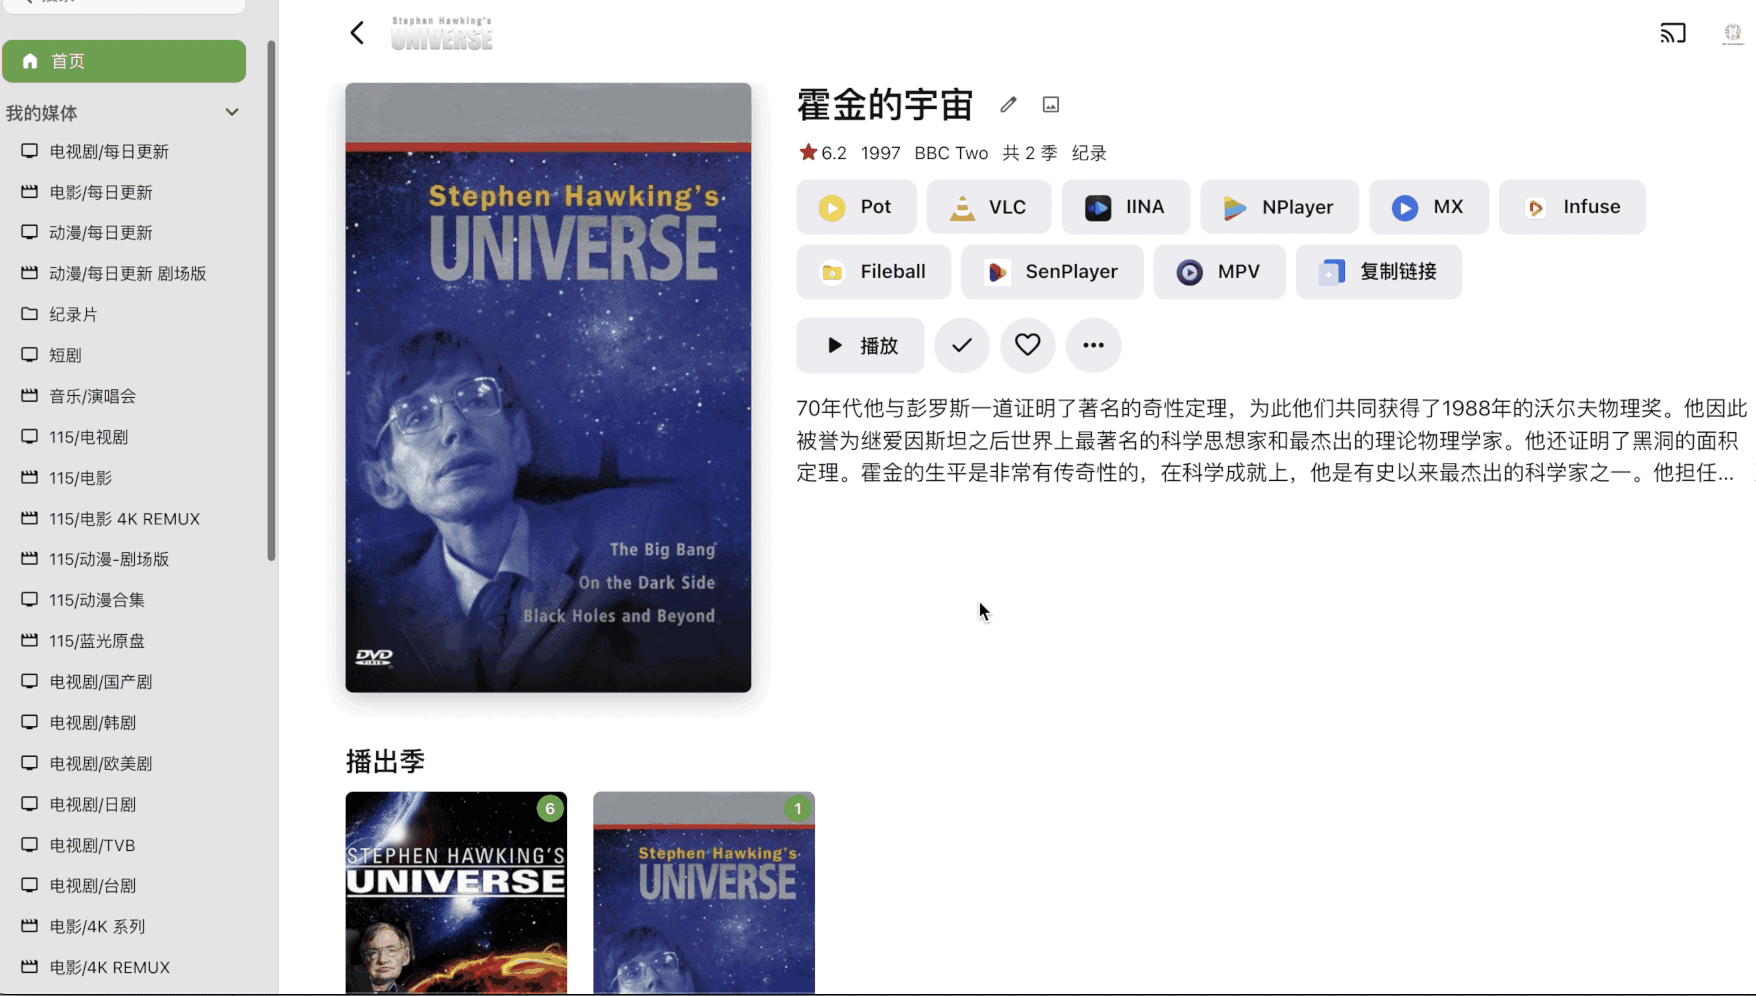Viewport: 1756px width, 996px height.
Task: Open with VLC player
Action: coord(988,207)
